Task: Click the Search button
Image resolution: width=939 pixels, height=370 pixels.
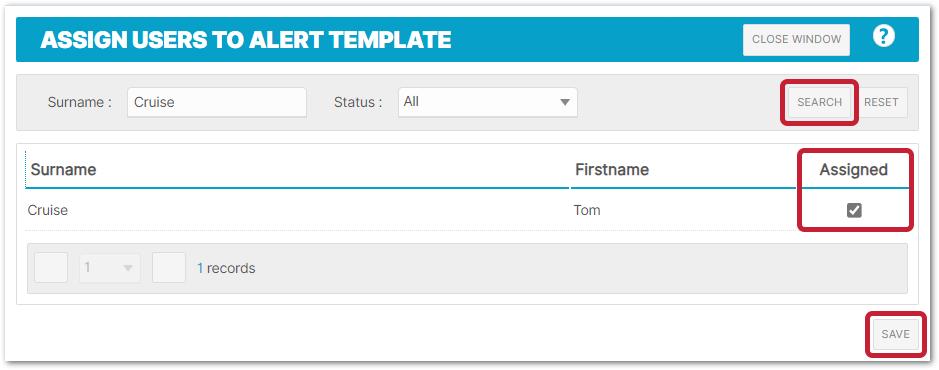Action: tap(819, 102)
